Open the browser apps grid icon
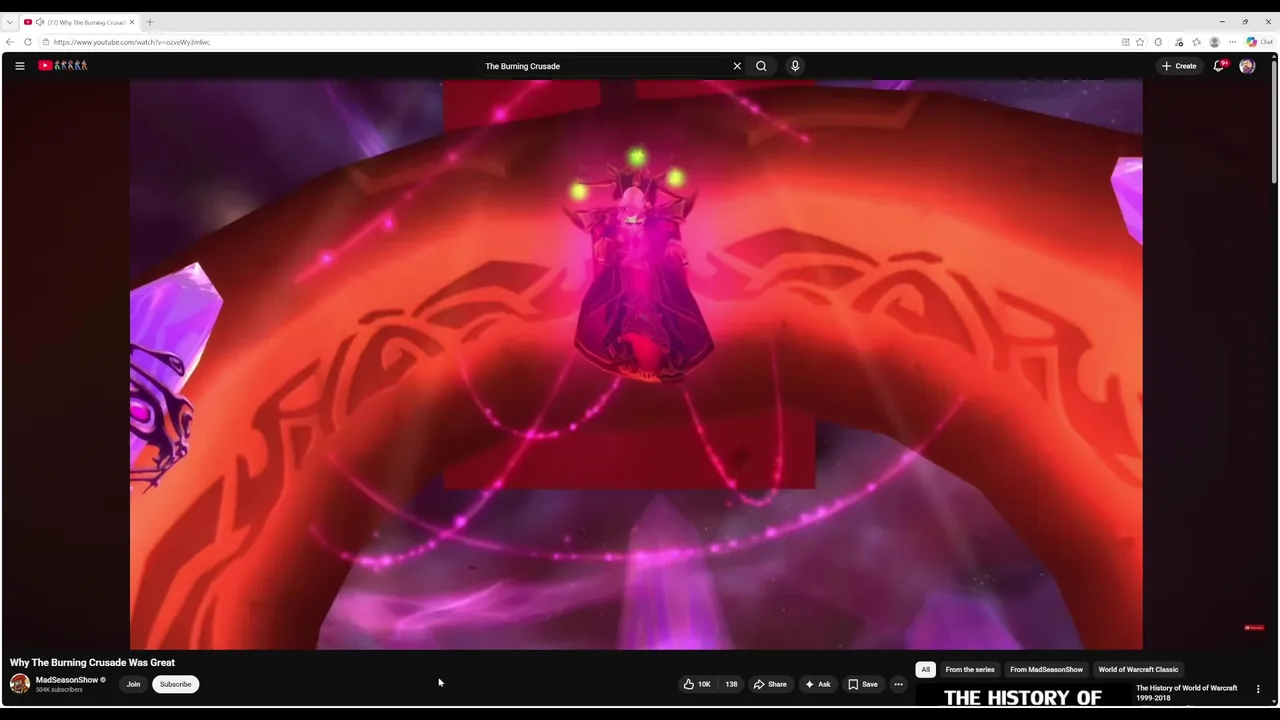This screenshot has width=1280, height=720. (1125, 42)
